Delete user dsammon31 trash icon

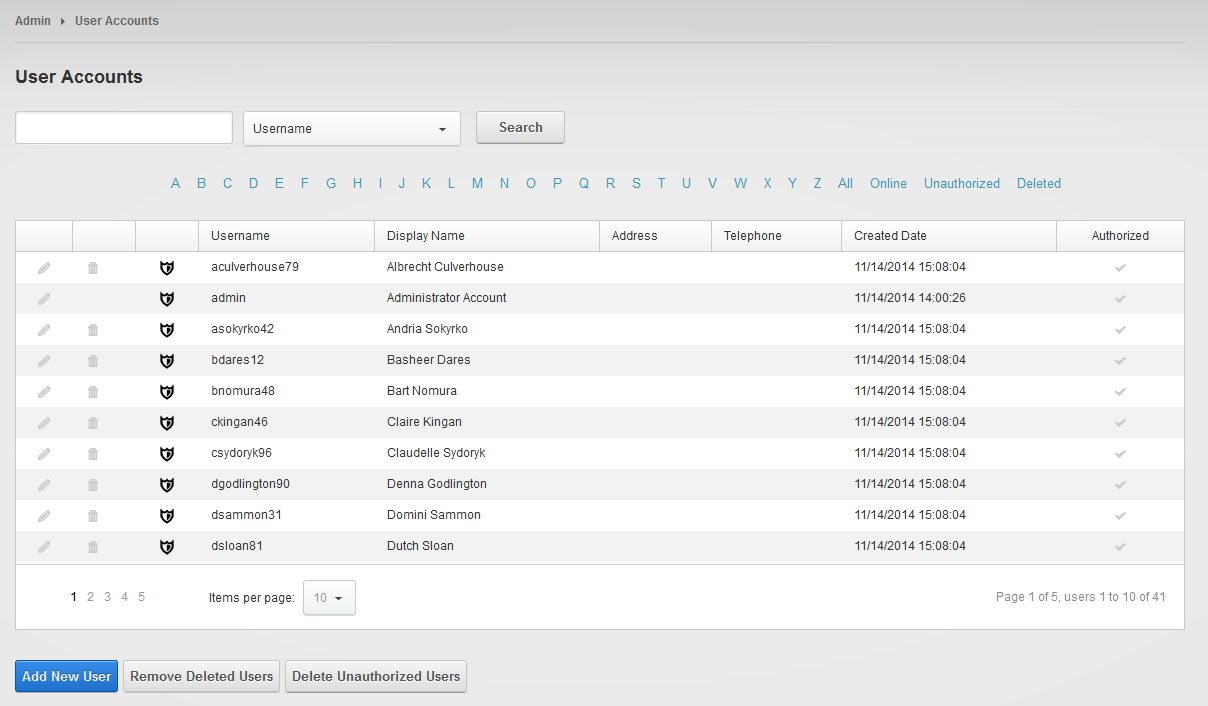click(x=93, y=516)
